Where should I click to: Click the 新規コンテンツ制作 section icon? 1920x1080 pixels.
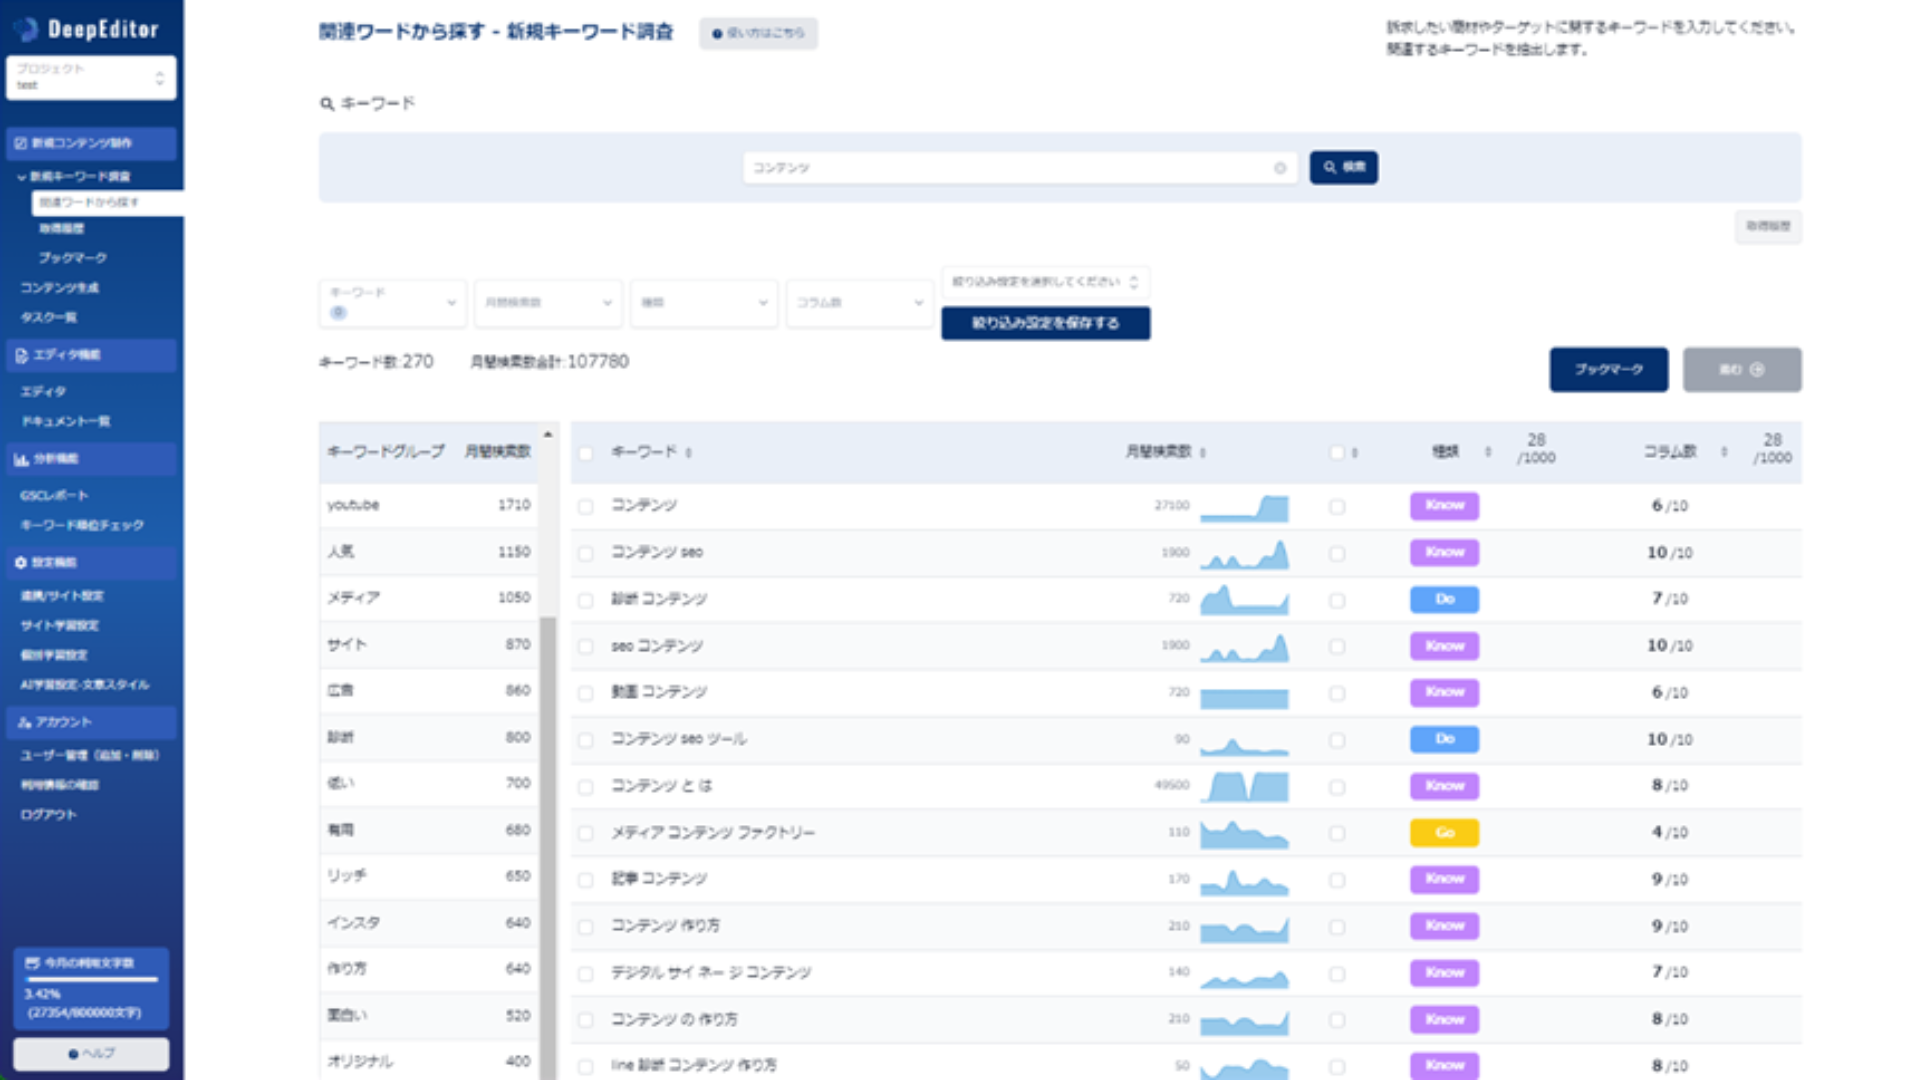point(20,143)
